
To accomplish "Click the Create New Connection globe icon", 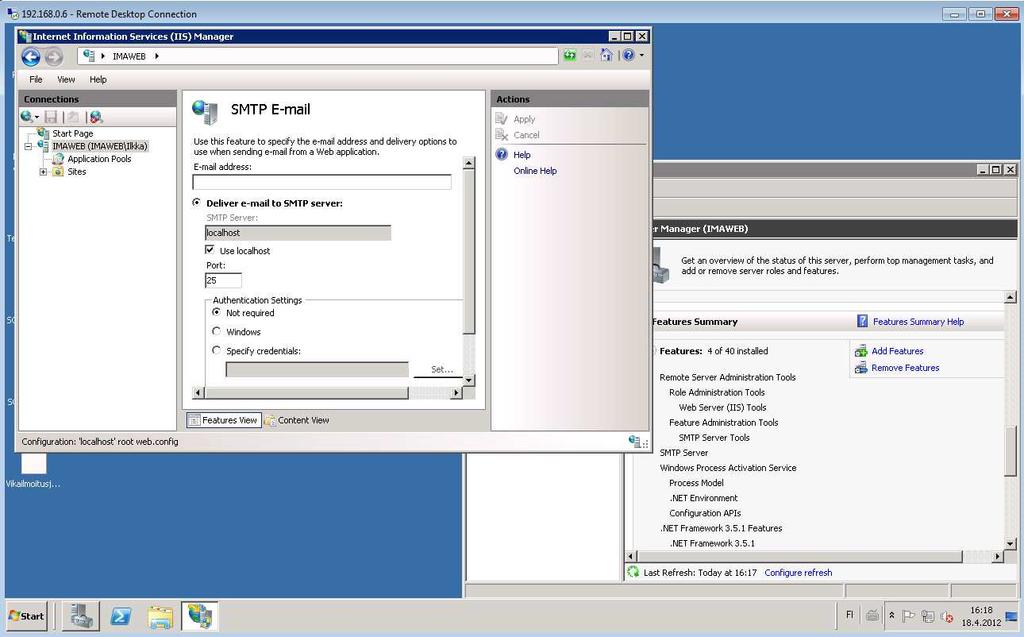I will tap(27, 117).
